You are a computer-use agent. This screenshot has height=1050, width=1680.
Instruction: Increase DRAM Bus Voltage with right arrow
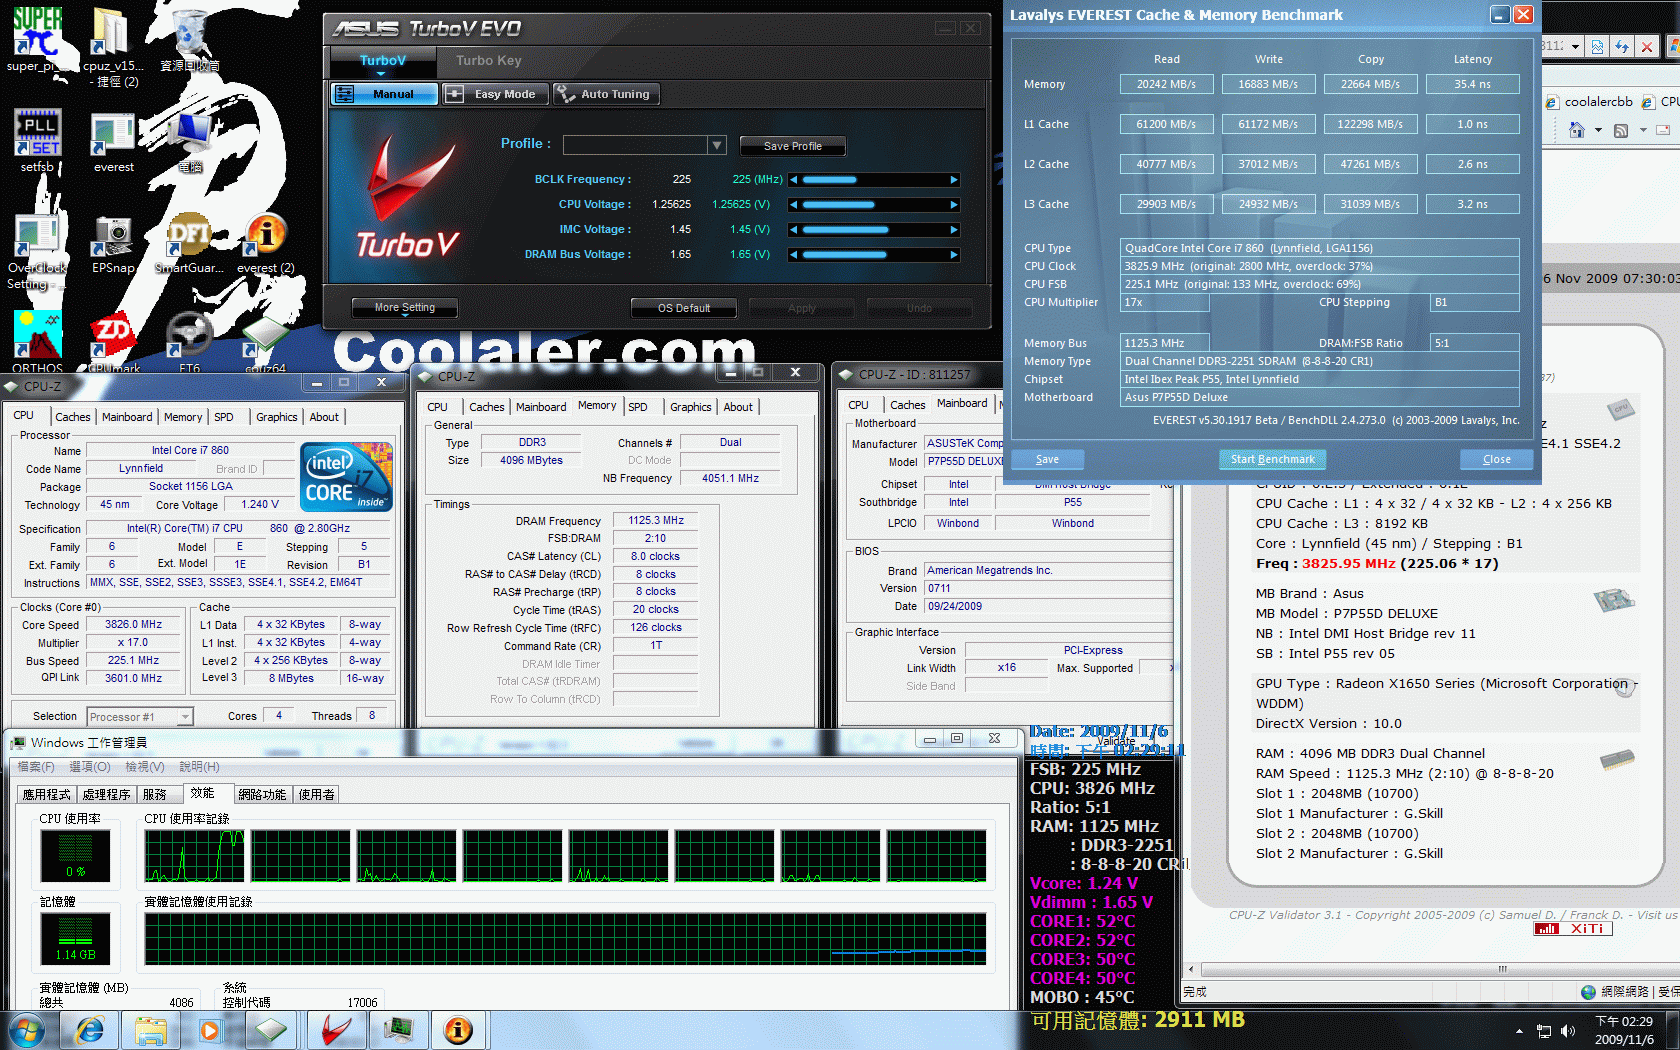tap(954, 255)
